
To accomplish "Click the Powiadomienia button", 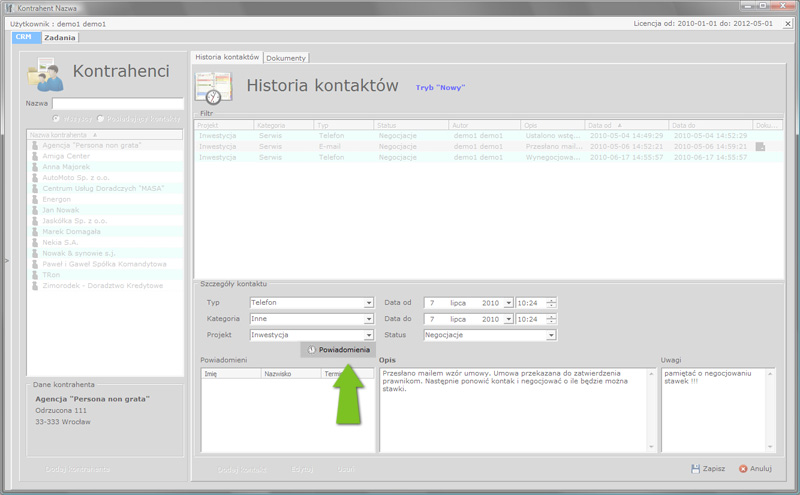I will 338,350.
